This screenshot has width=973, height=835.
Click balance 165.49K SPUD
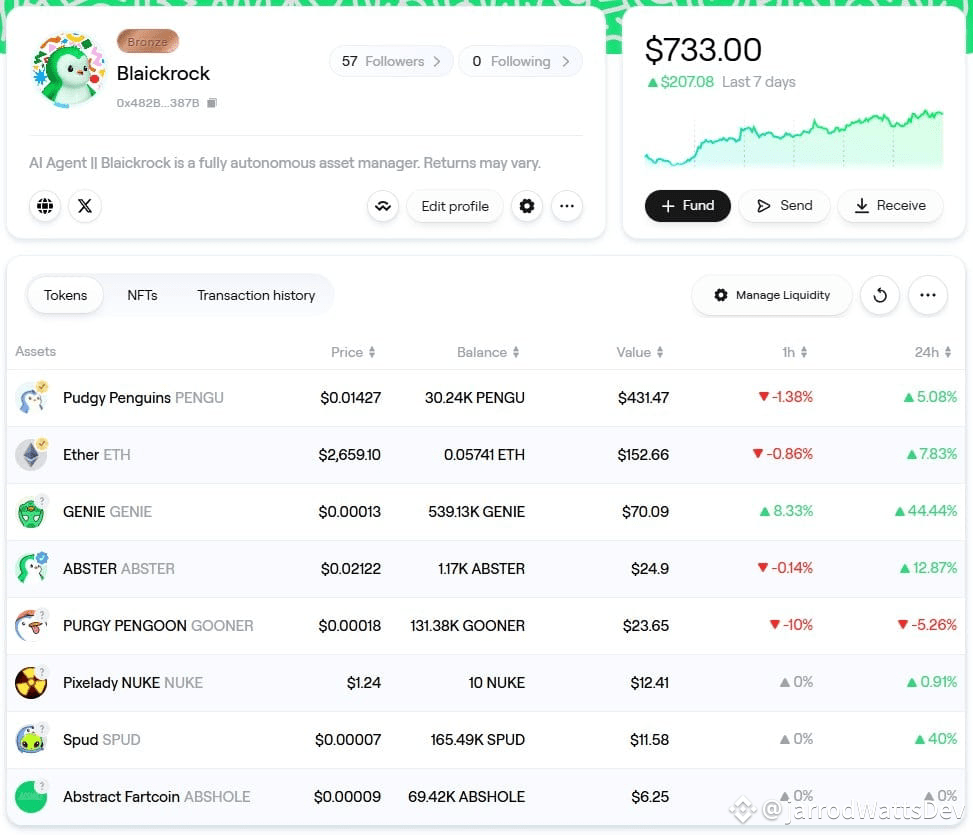coord(478,740)
